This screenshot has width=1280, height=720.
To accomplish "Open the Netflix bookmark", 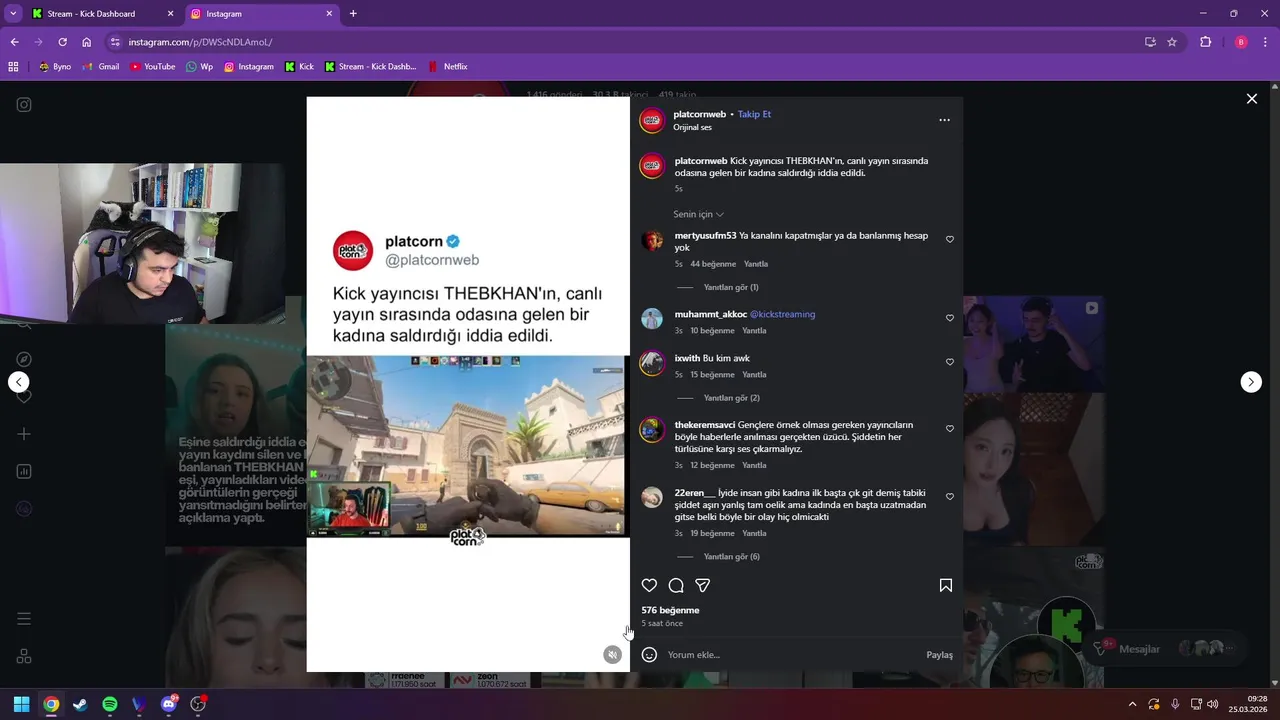I will [447, 67].
